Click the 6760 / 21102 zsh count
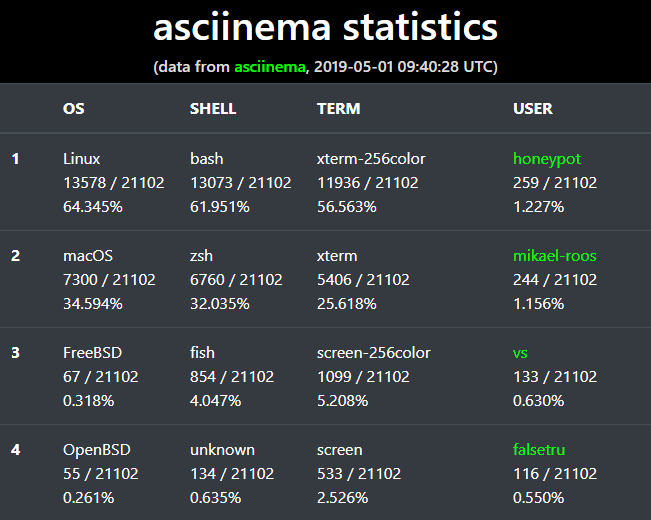651x520 pixels. 236,280
